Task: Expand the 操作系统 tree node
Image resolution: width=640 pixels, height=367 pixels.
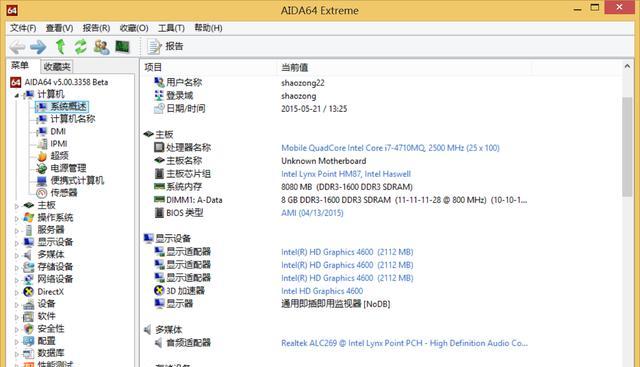Action: [17, 218]
